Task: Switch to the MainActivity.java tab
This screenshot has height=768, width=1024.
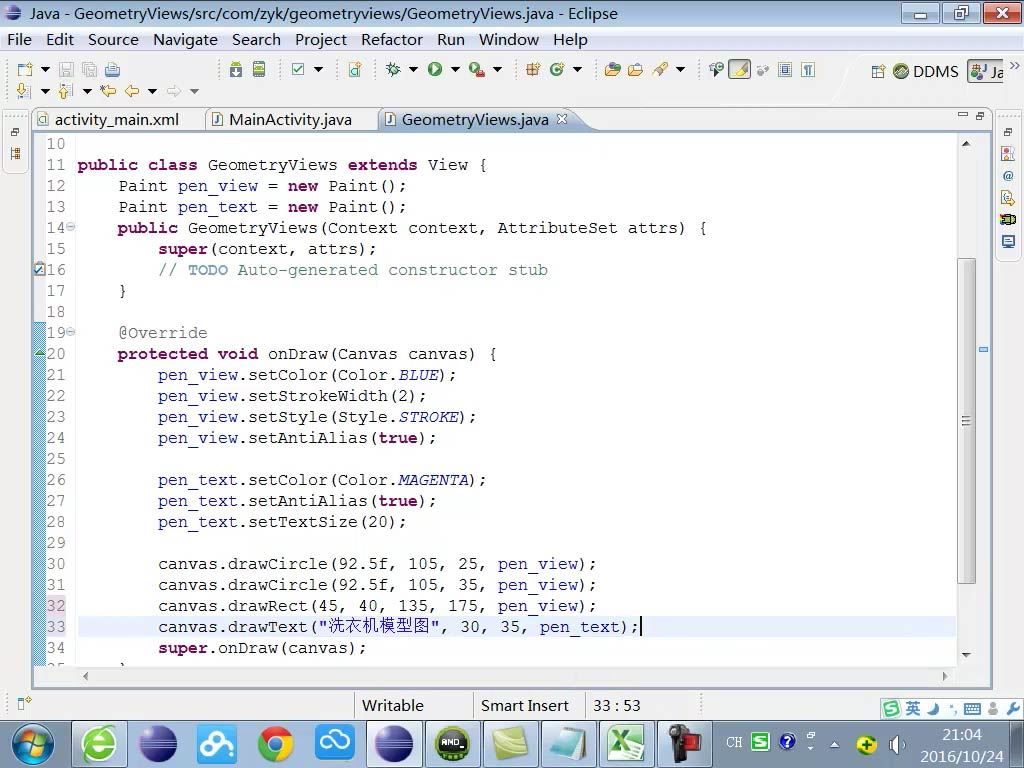Action: (290, 119)
